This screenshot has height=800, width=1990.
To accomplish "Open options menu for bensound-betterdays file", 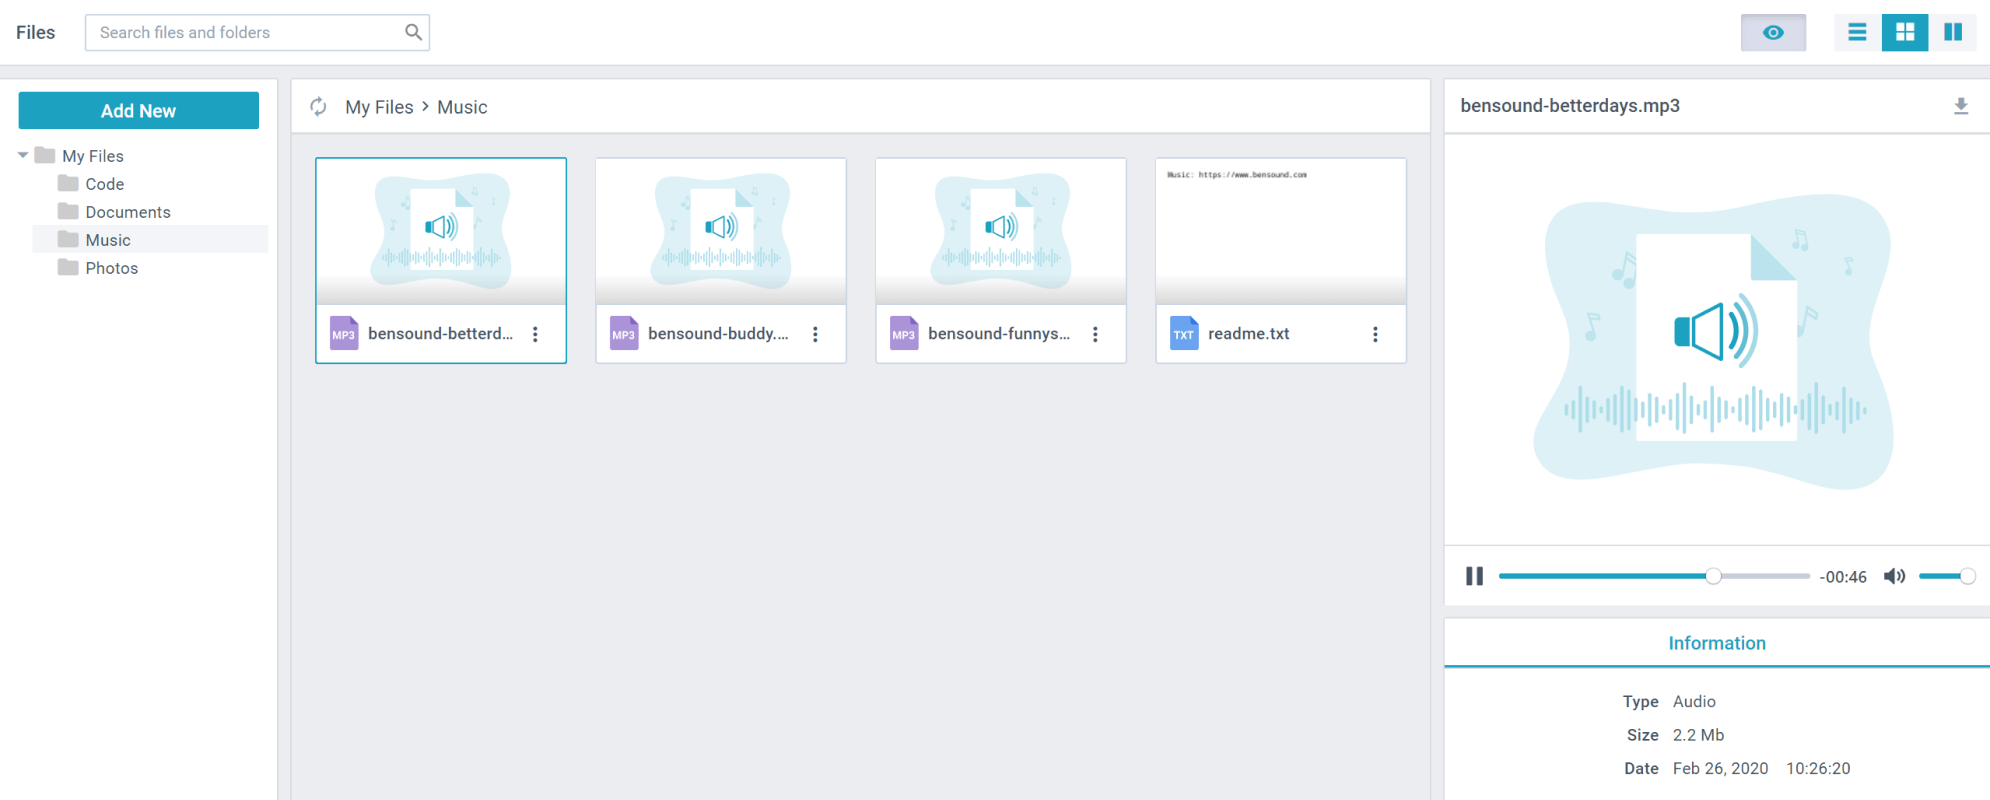I will click(x=535, y=334).
